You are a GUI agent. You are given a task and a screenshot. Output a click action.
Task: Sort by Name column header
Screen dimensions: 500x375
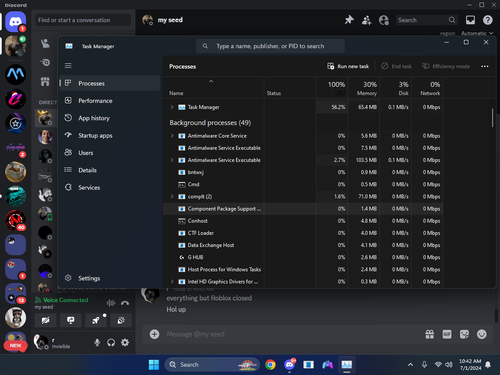pyautogui.click(x=213, y=88)
